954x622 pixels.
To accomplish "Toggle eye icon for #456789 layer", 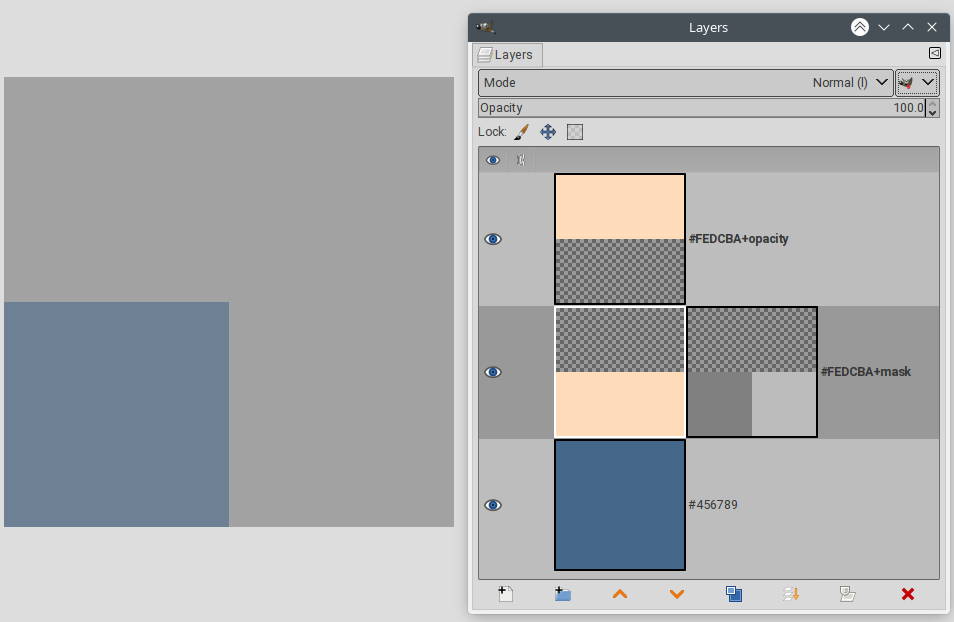I will click(x=493, y=505).
